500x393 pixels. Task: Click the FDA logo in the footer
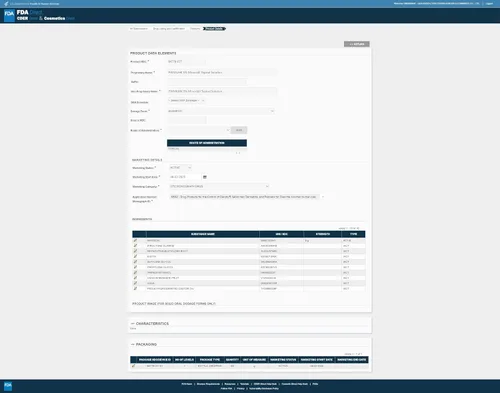(8, 386)
